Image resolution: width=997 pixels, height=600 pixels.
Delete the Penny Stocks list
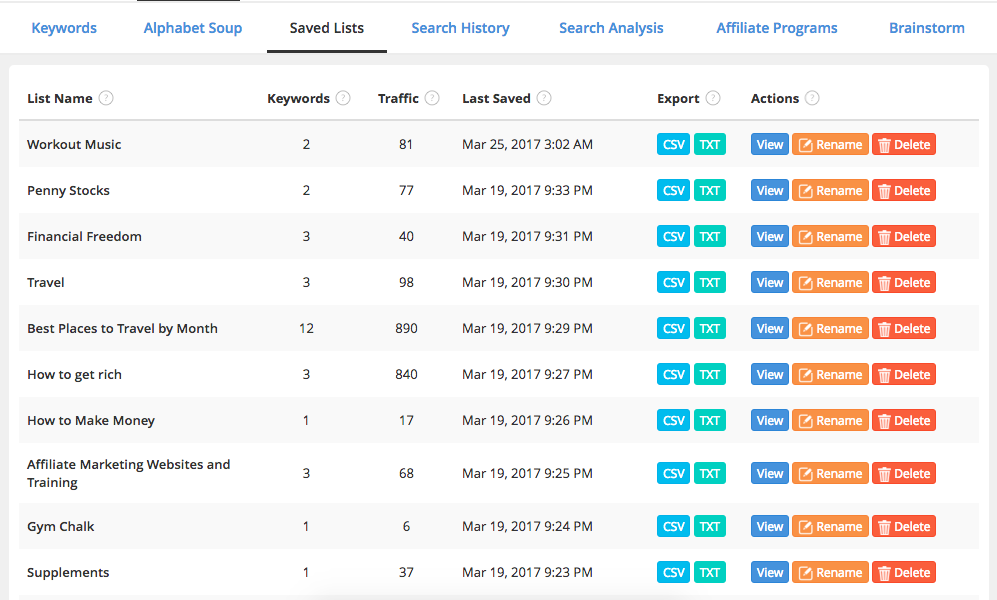click(904, 190)
